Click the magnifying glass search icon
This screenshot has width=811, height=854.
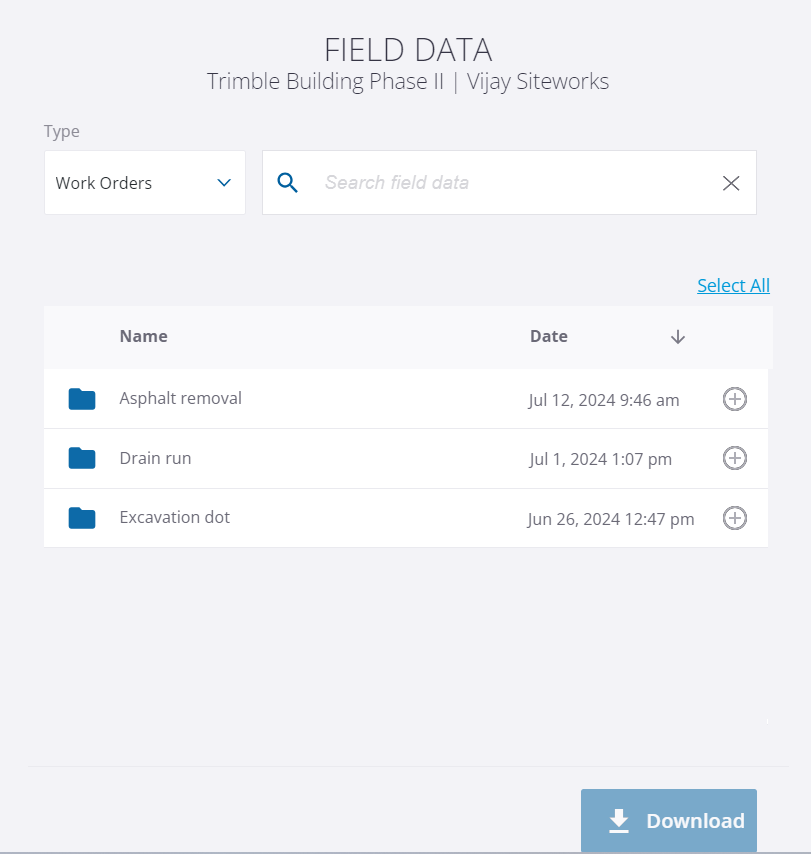pyautogui.click(x=287, y=182)
